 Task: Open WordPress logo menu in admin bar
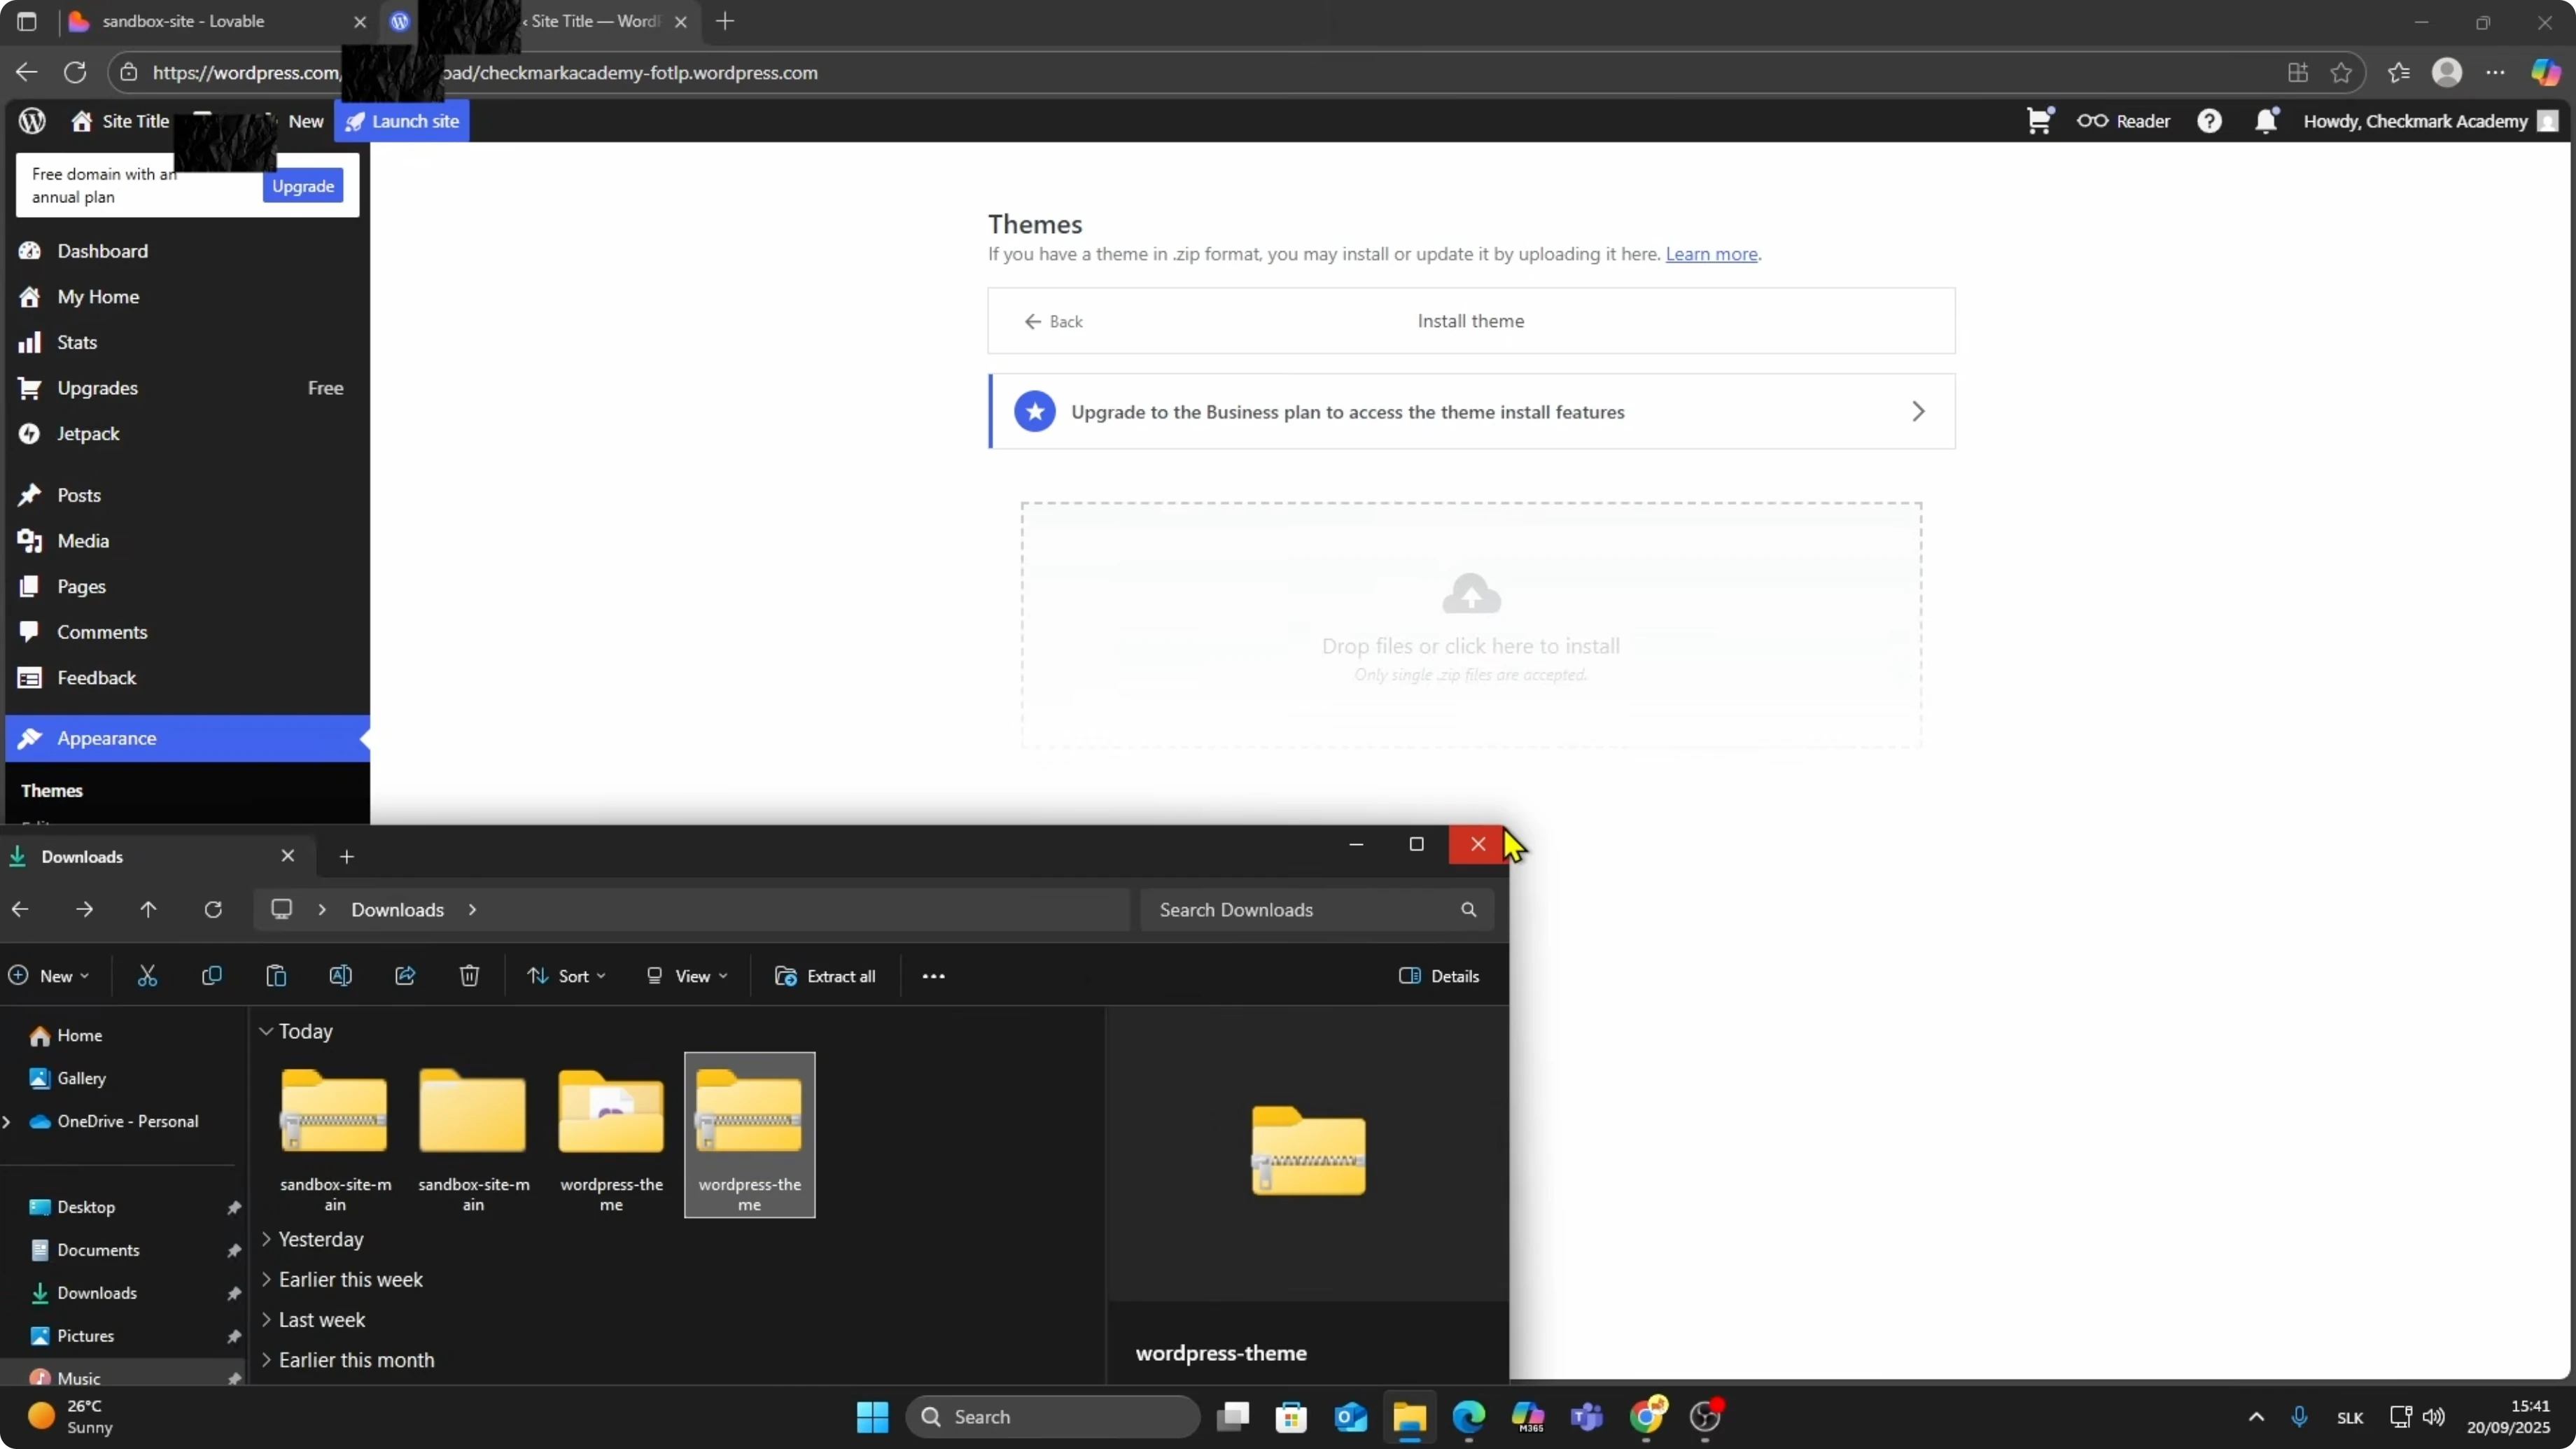tap(32, 121)
